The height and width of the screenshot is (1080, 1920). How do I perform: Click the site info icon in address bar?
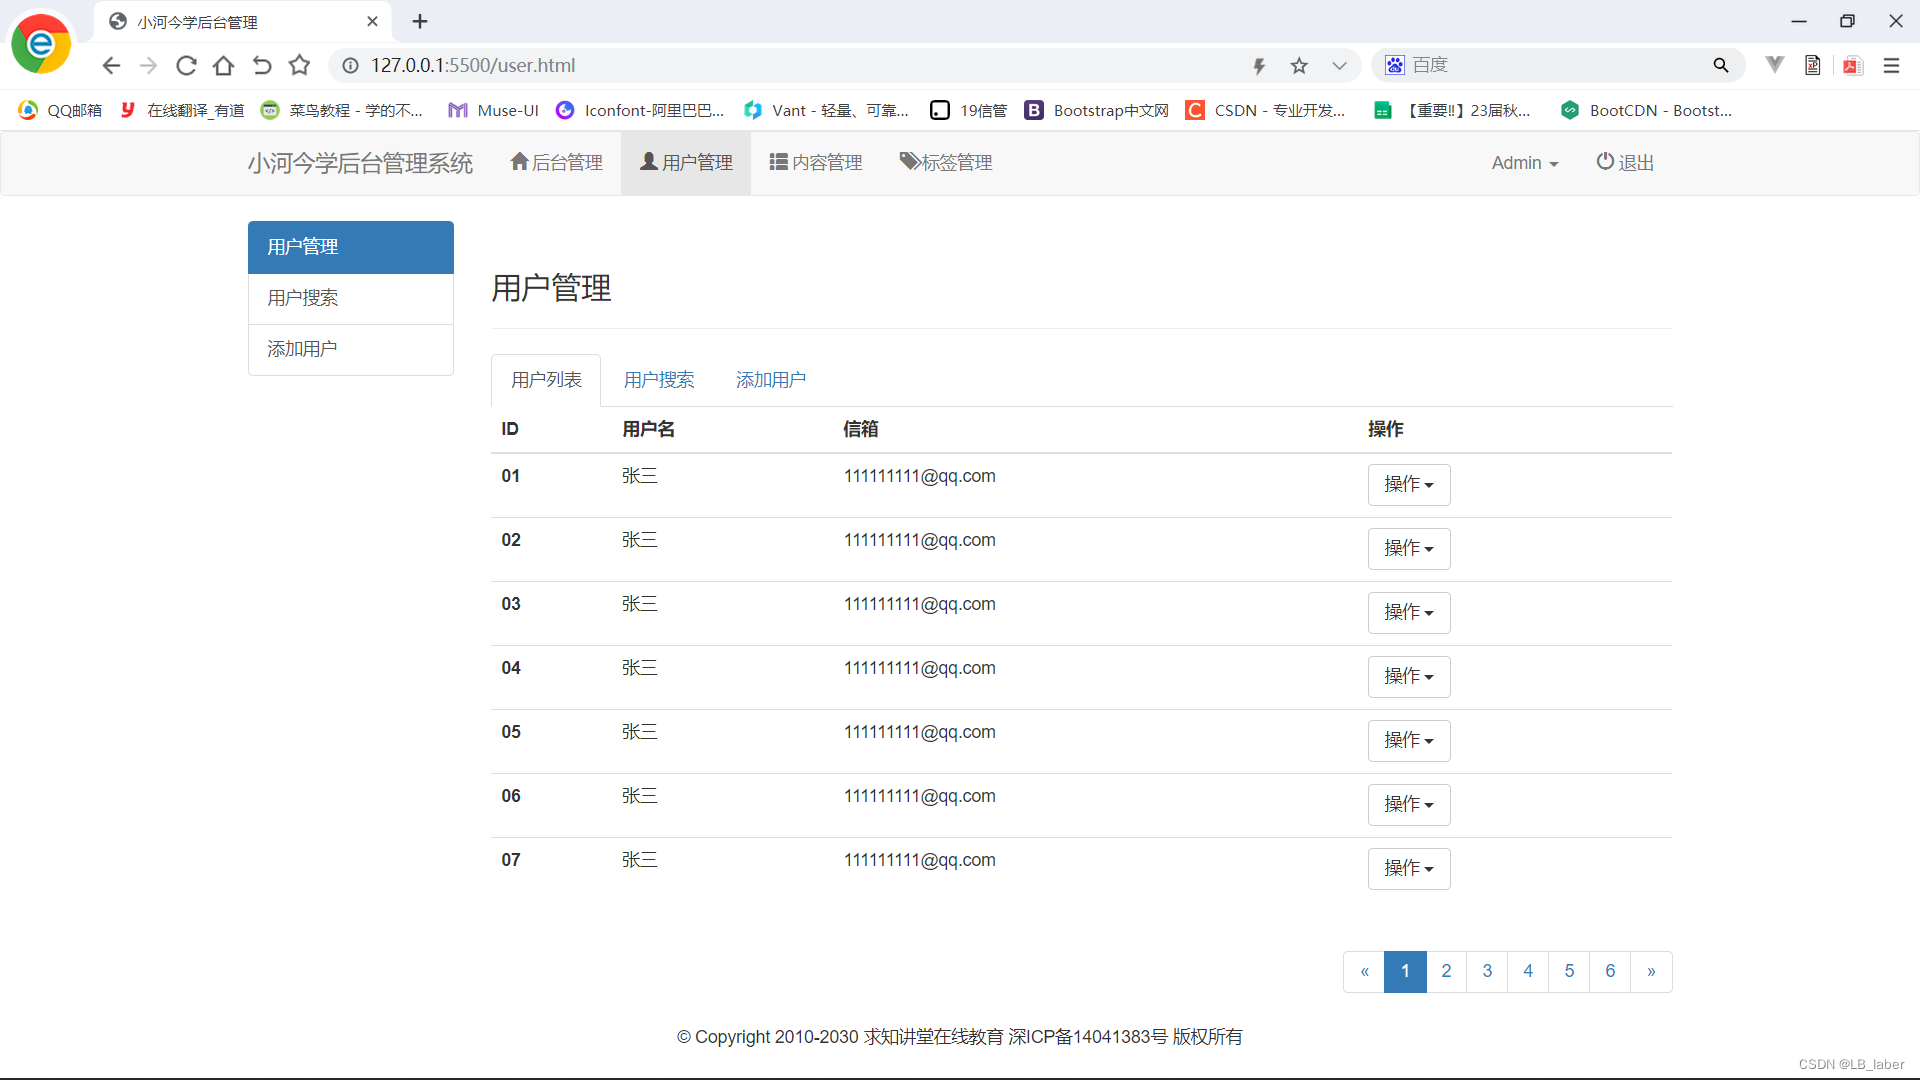pyautogui.click(x=350, y=65)
